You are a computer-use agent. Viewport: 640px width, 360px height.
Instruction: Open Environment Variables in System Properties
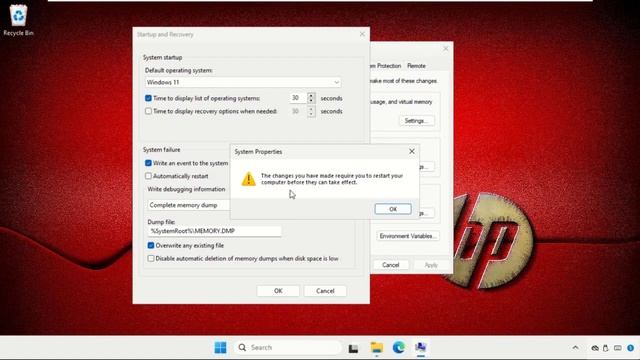(408, 236)
